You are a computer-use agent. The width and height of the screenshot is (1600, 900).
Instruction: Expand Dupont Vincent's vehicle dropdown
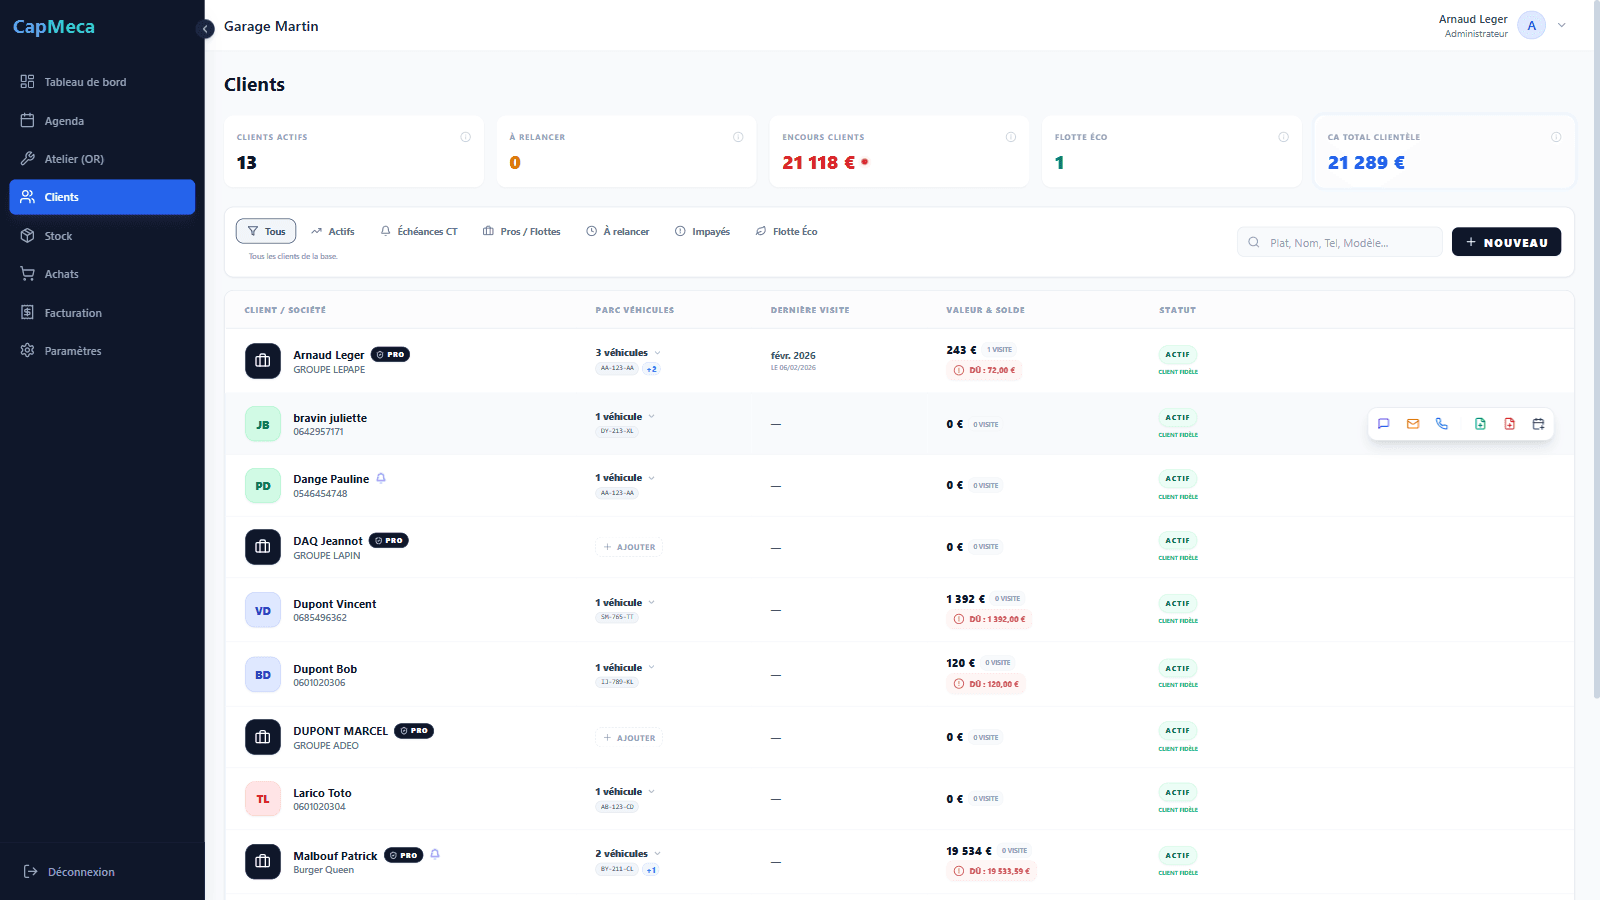click(x=652, y=602)
